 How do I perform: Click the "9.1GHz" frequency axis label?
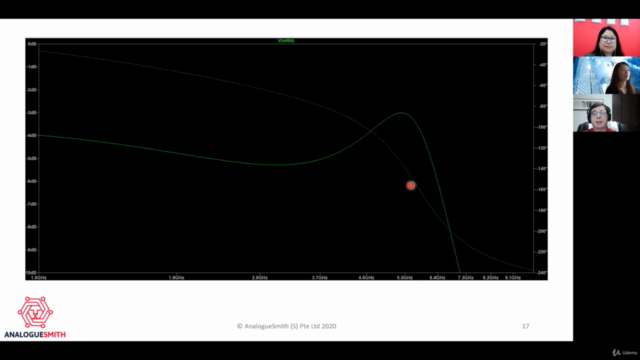tap(513, 278)
